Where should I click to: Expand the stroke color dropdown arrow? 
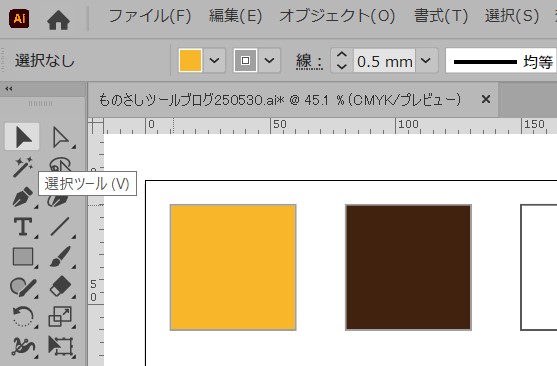[269, 61]
